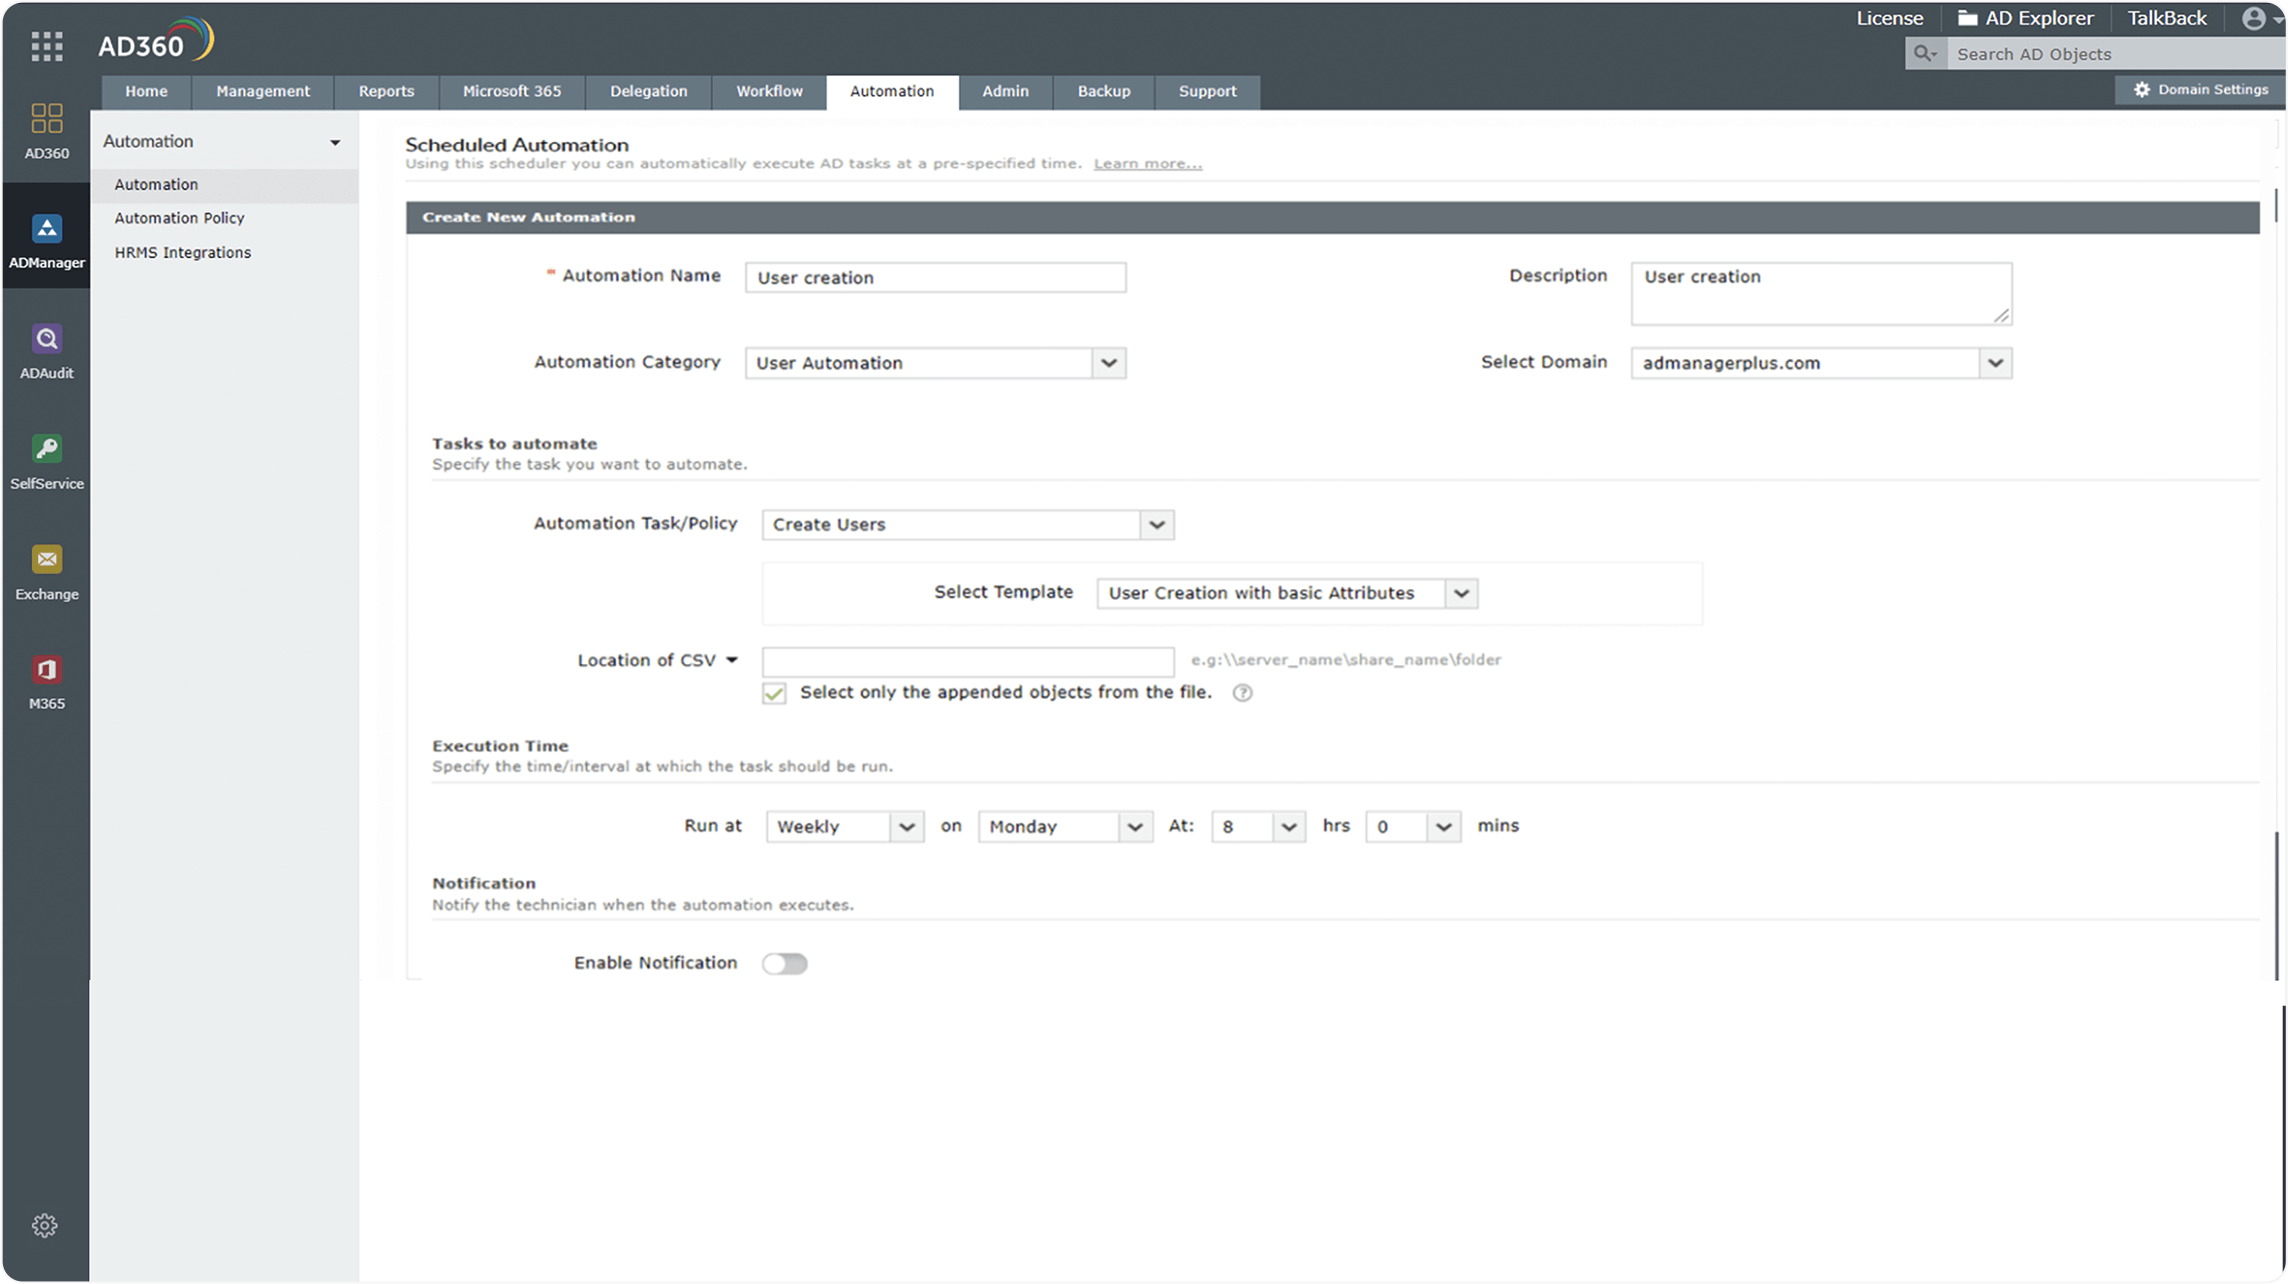The image size is (2288, 1284).
Task: Switch to the Workflow tab
Action: pos(768,91)
